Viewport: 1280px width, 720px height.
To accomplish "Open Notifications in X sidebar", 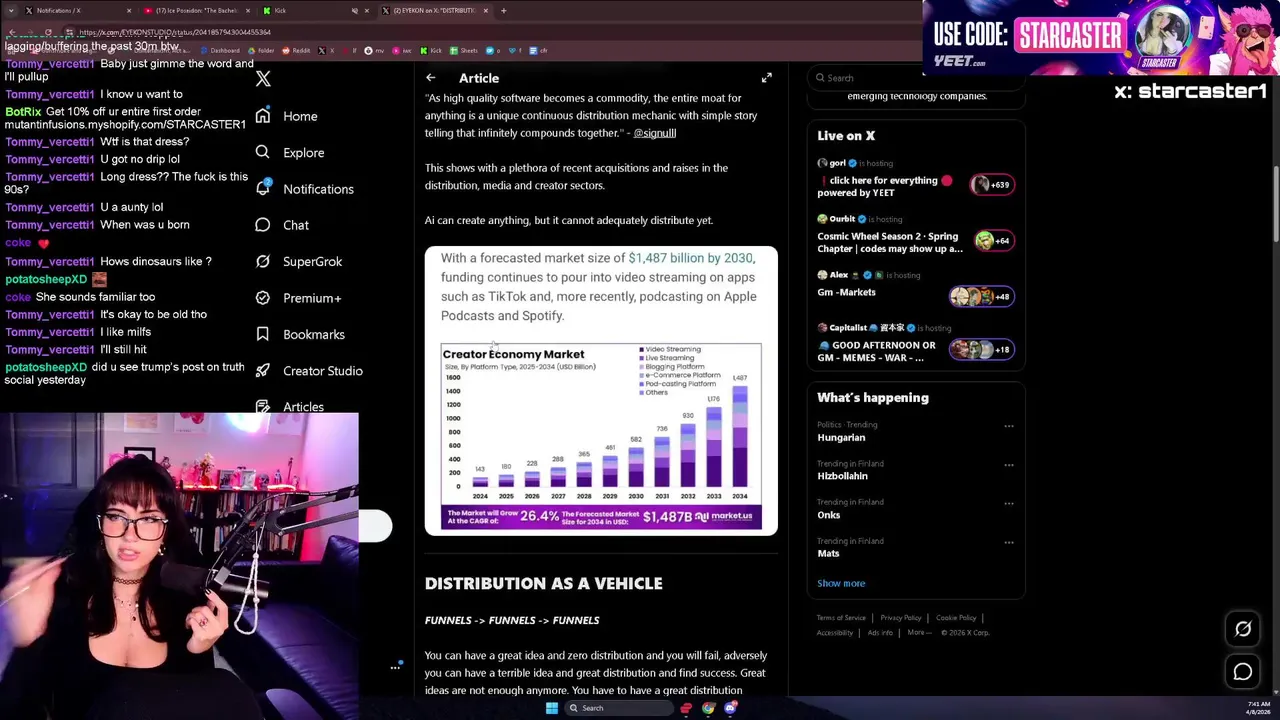I will 304,189.
